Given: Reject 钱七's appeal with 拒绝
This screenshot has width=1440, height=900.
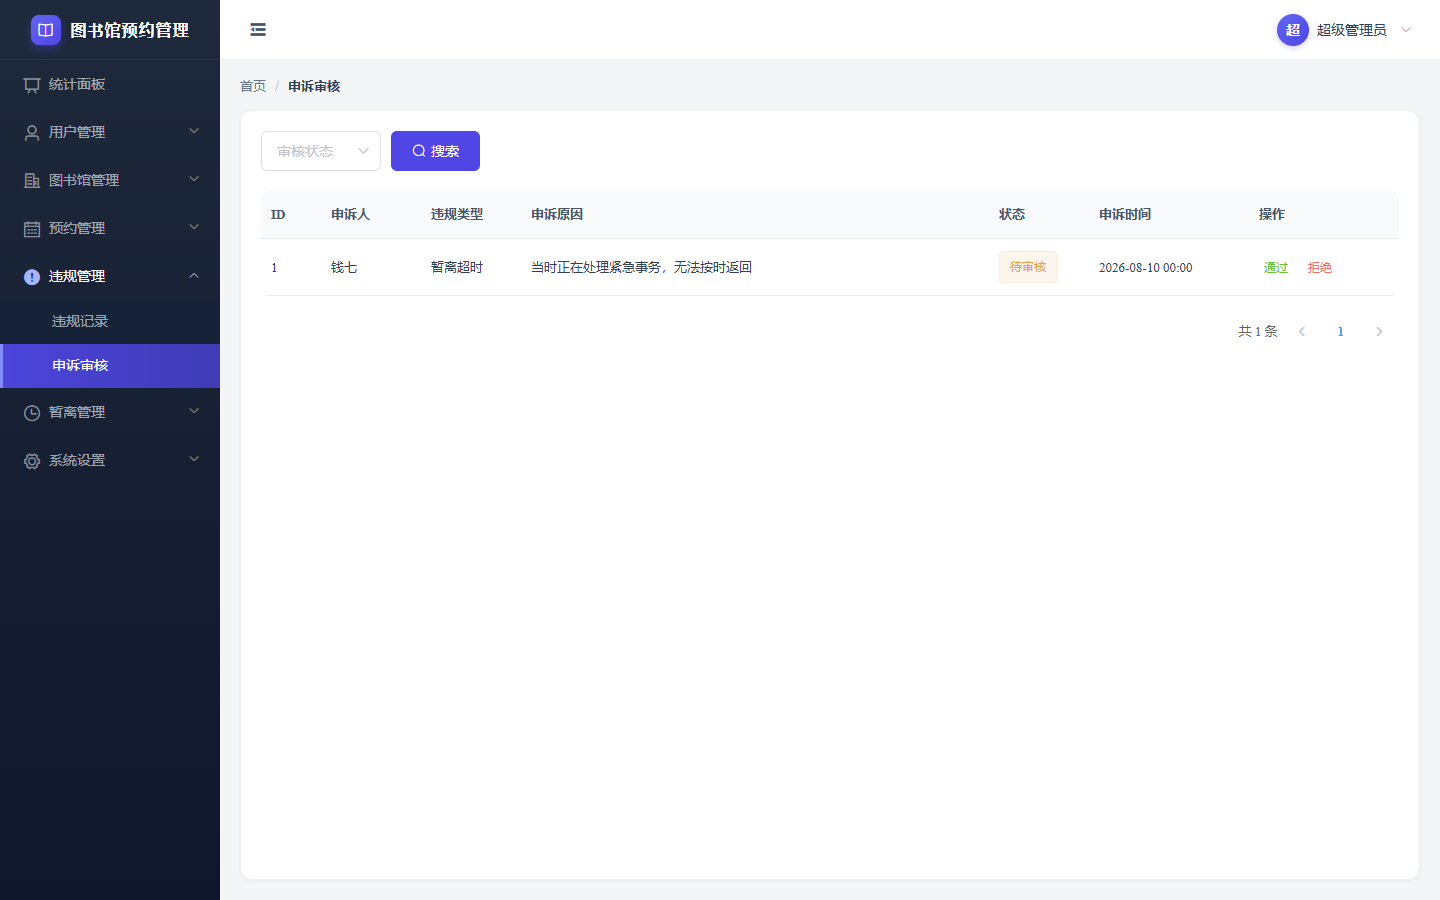Looking at the screenshot, I should [x=1320, y=267].
